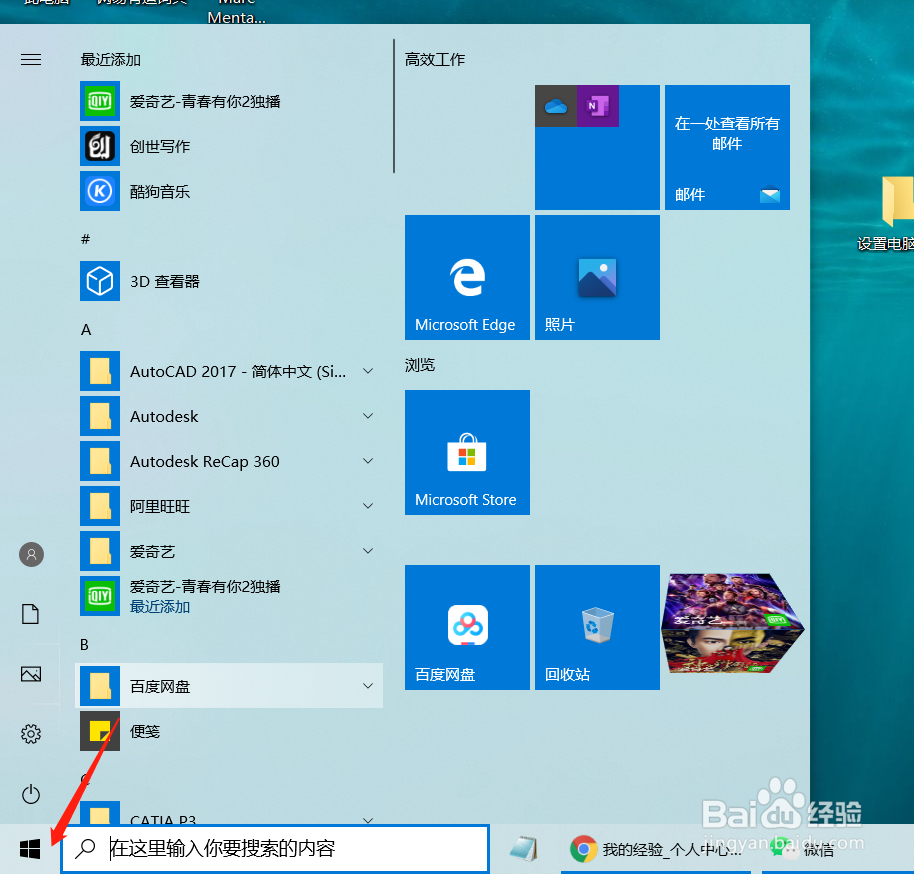Open the 爱奇艺 video cube tile
Image resolution: width=914 pixels, height=874 pixels.
[733, 624]
